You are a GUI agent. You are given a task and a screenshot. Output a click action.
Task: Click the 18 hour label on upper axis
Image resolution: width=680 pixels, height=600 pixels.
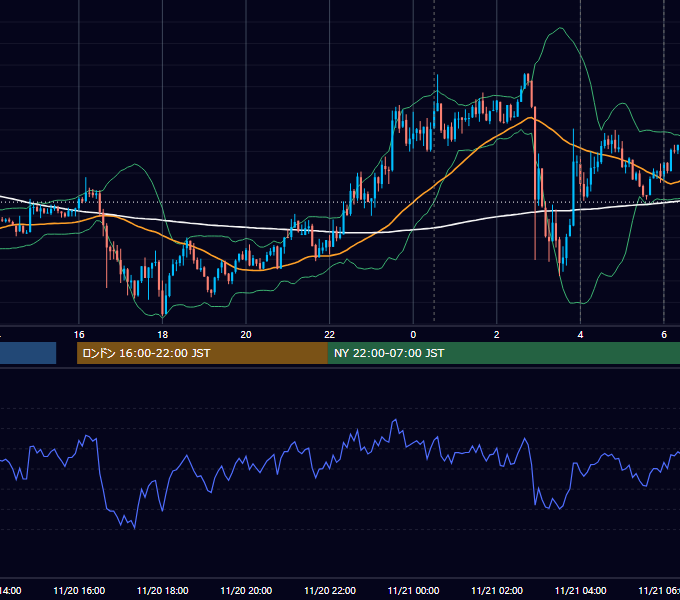(x=162, y=335)
